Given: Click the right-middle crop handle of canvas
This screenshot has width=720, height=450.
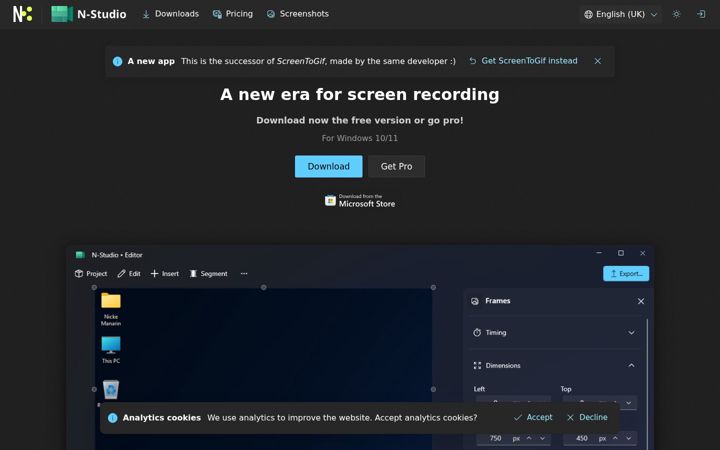Looking at the screenshot, I should click(433, 389).
